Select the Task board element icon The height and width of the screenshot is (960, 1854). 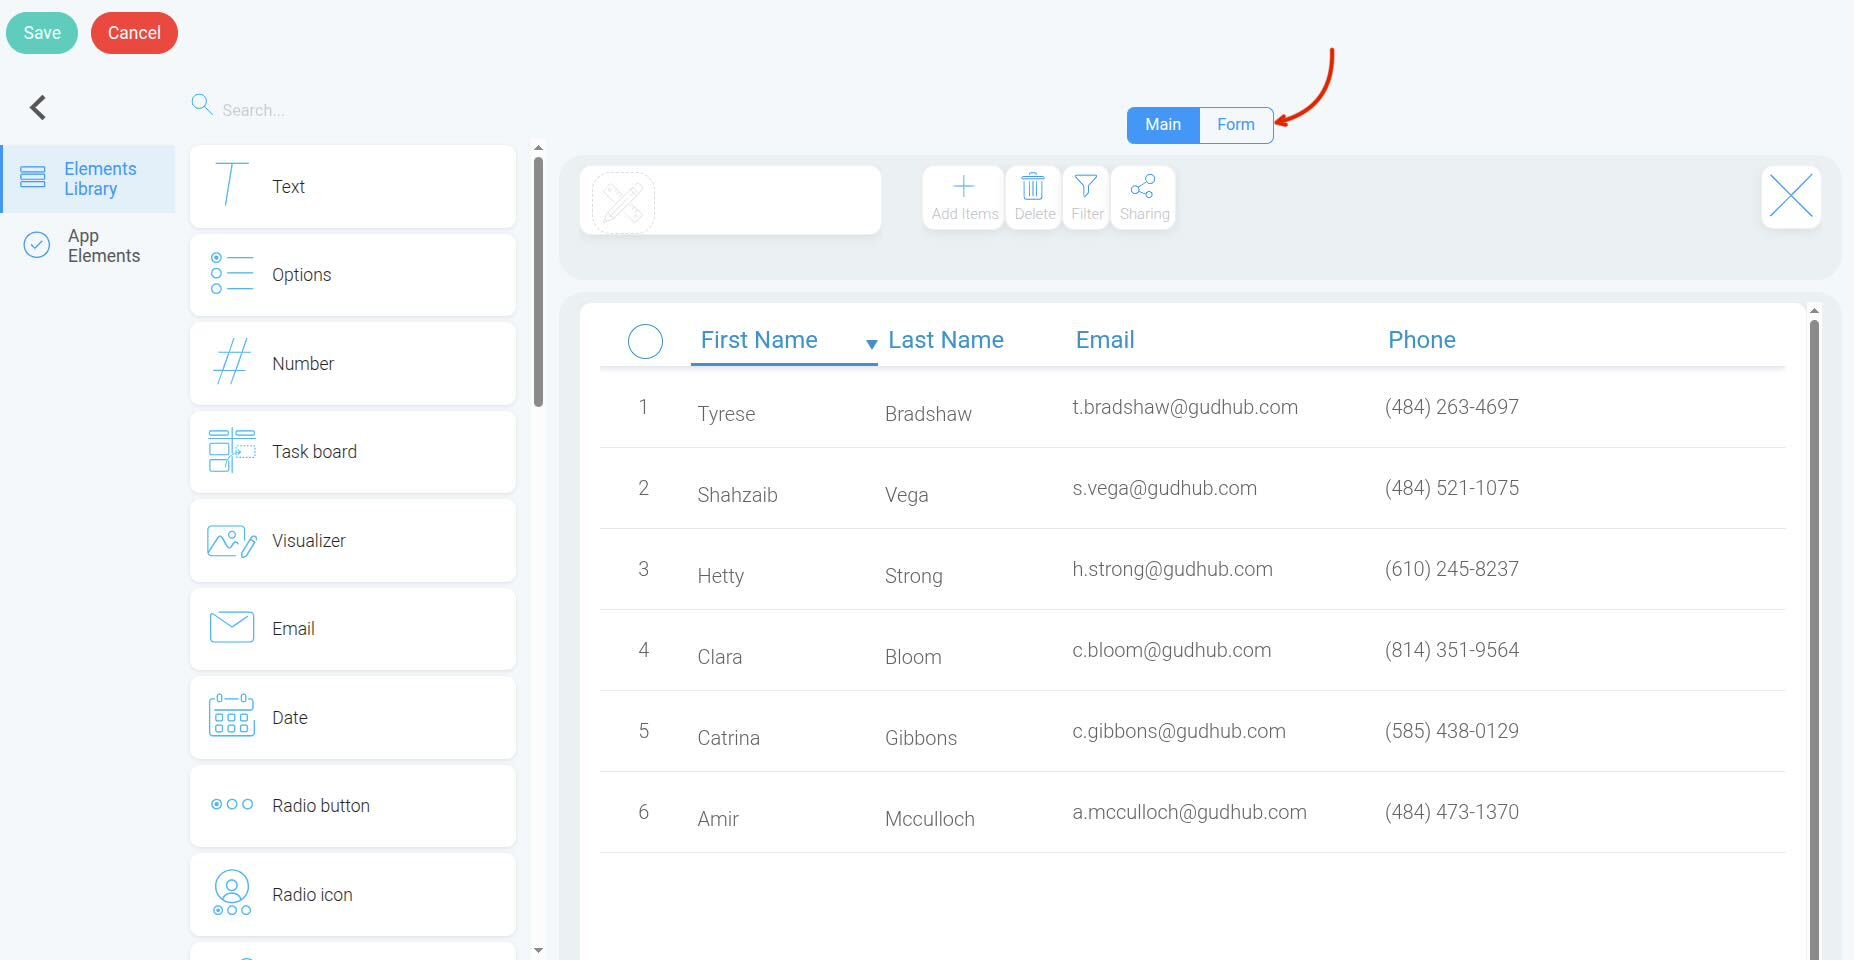(x=232, y=450)
